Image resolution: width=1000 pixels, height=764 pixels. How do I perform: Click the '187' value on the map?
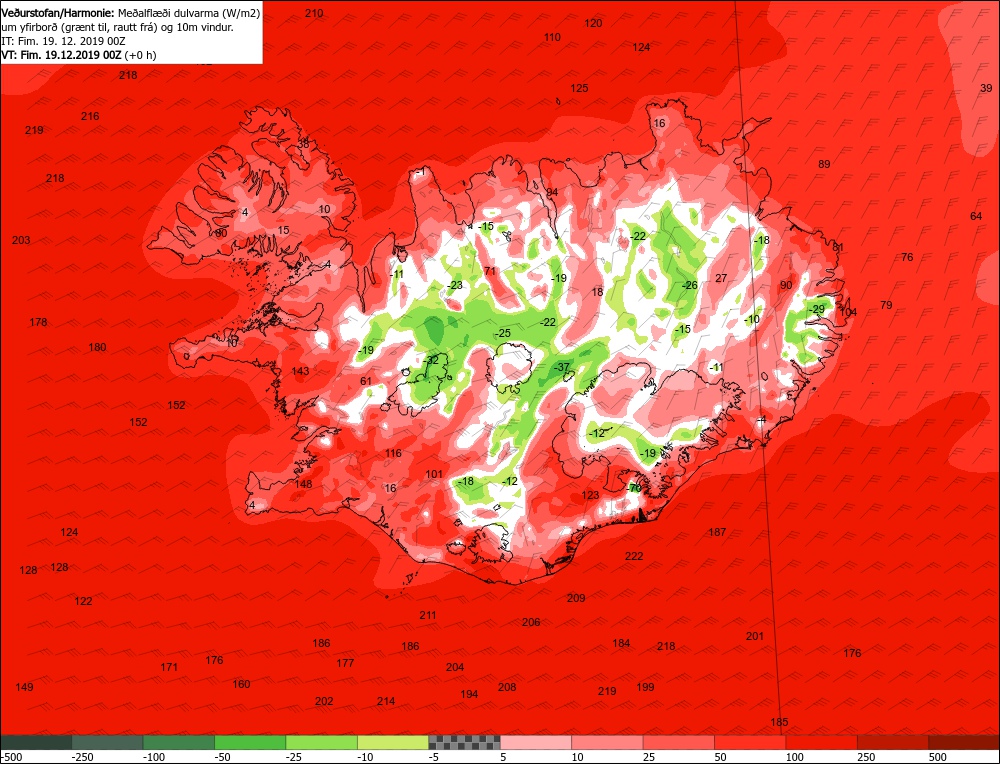(x=717, y=532)
